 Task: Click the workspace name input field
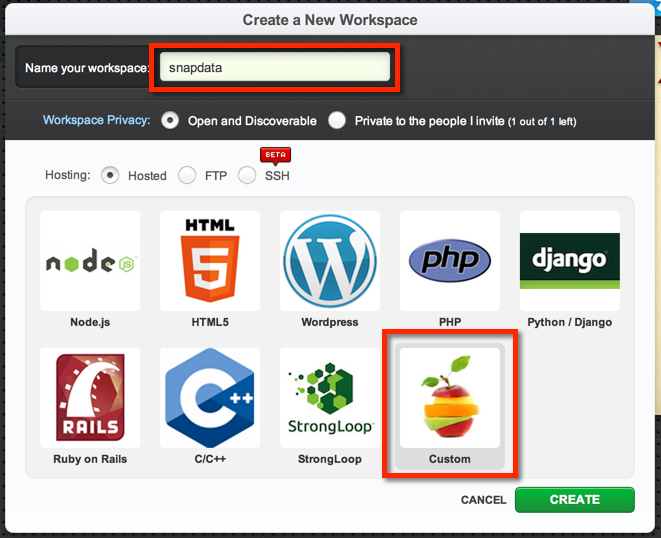point(275,67)
